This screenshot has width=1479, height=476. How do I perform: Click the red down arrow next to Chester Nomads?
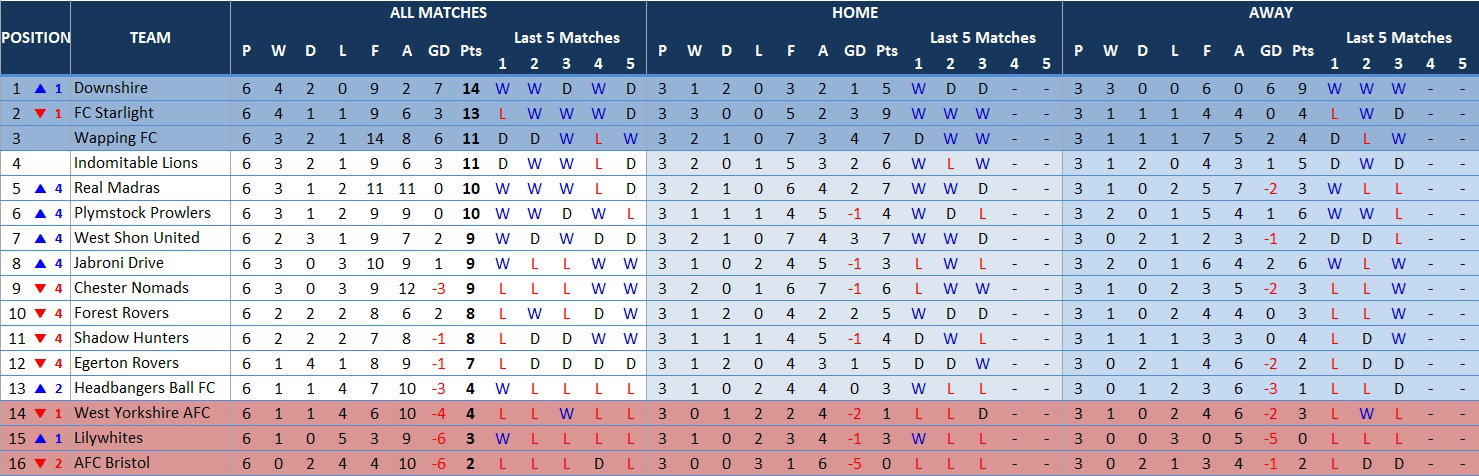point(40,288)
